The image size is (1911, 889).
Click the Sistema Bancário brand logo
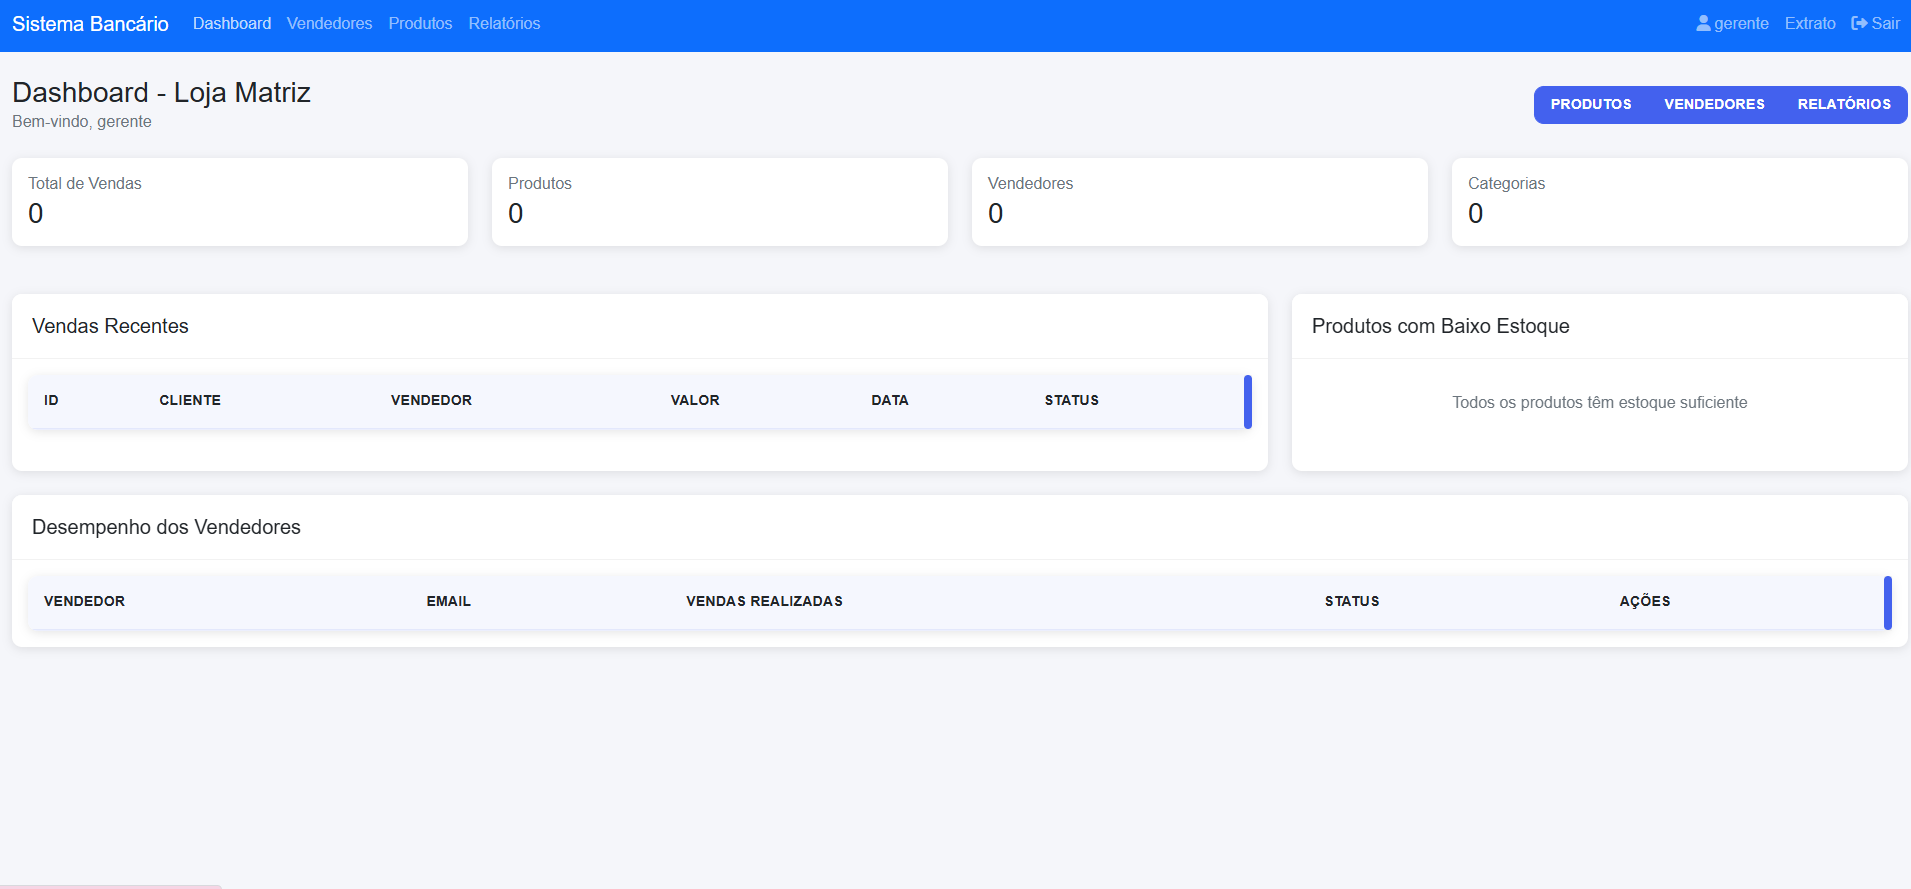point(90,24)
